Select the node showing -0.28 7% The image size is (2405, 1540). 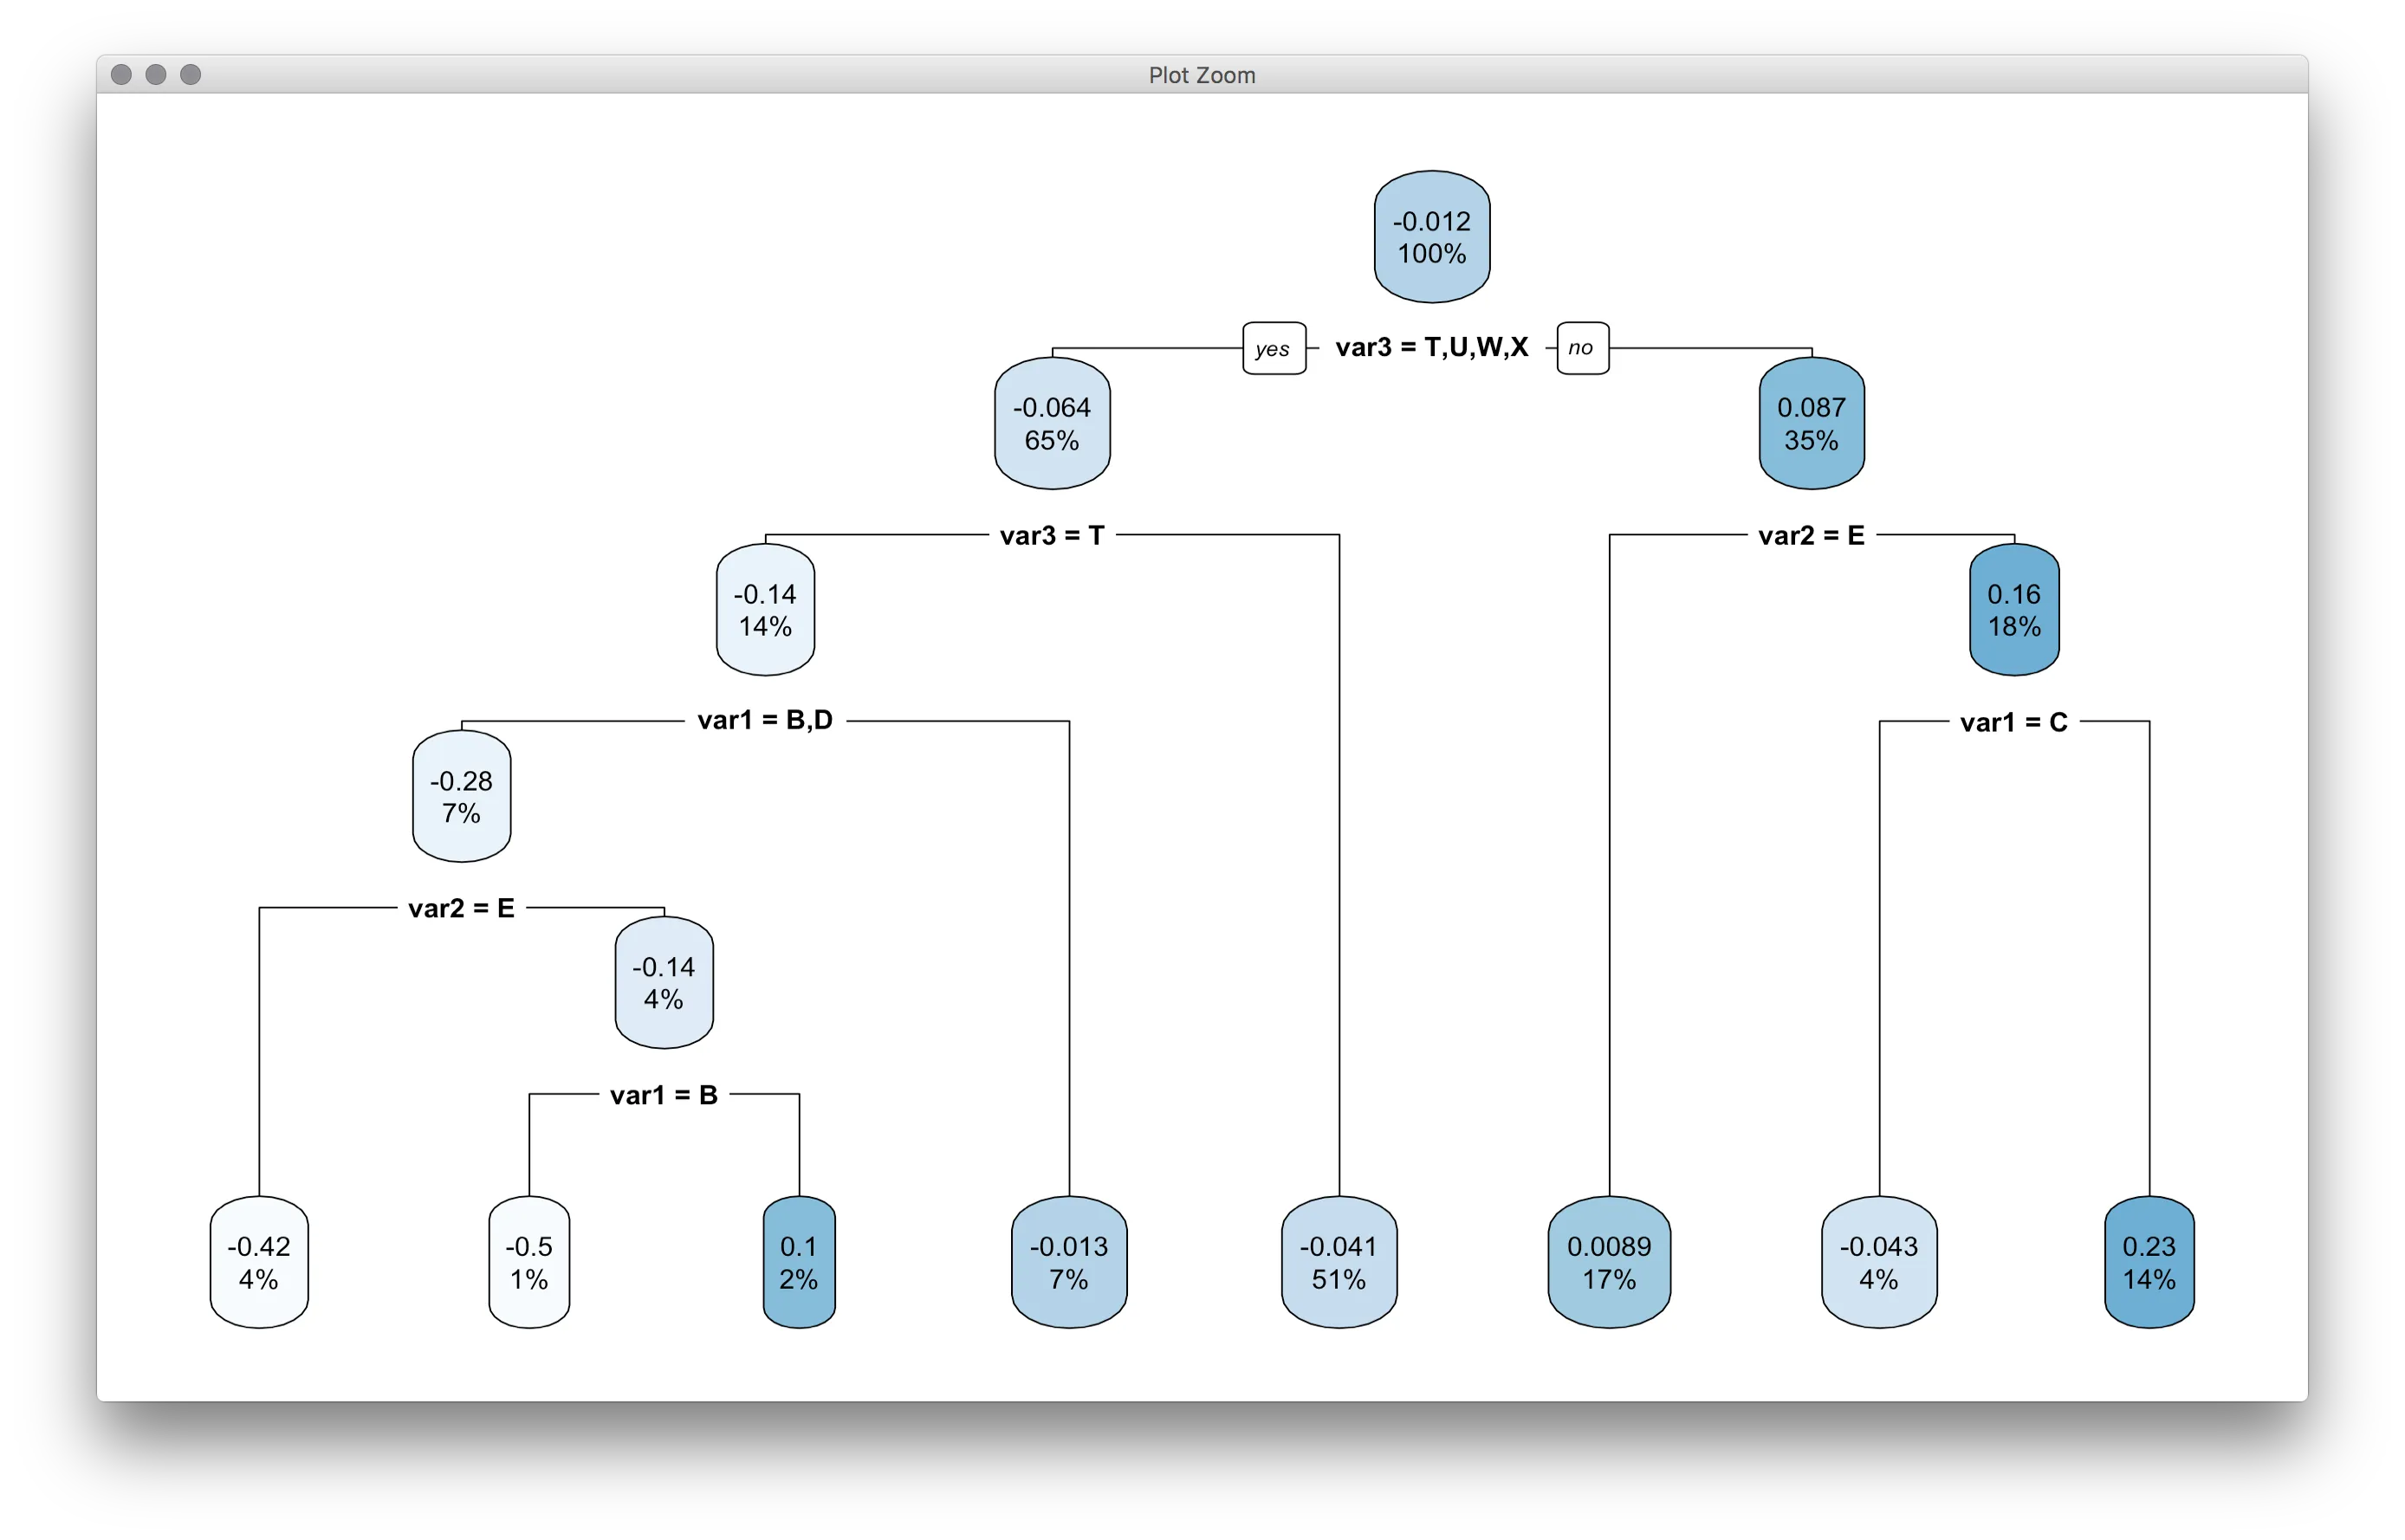[461, 796]
